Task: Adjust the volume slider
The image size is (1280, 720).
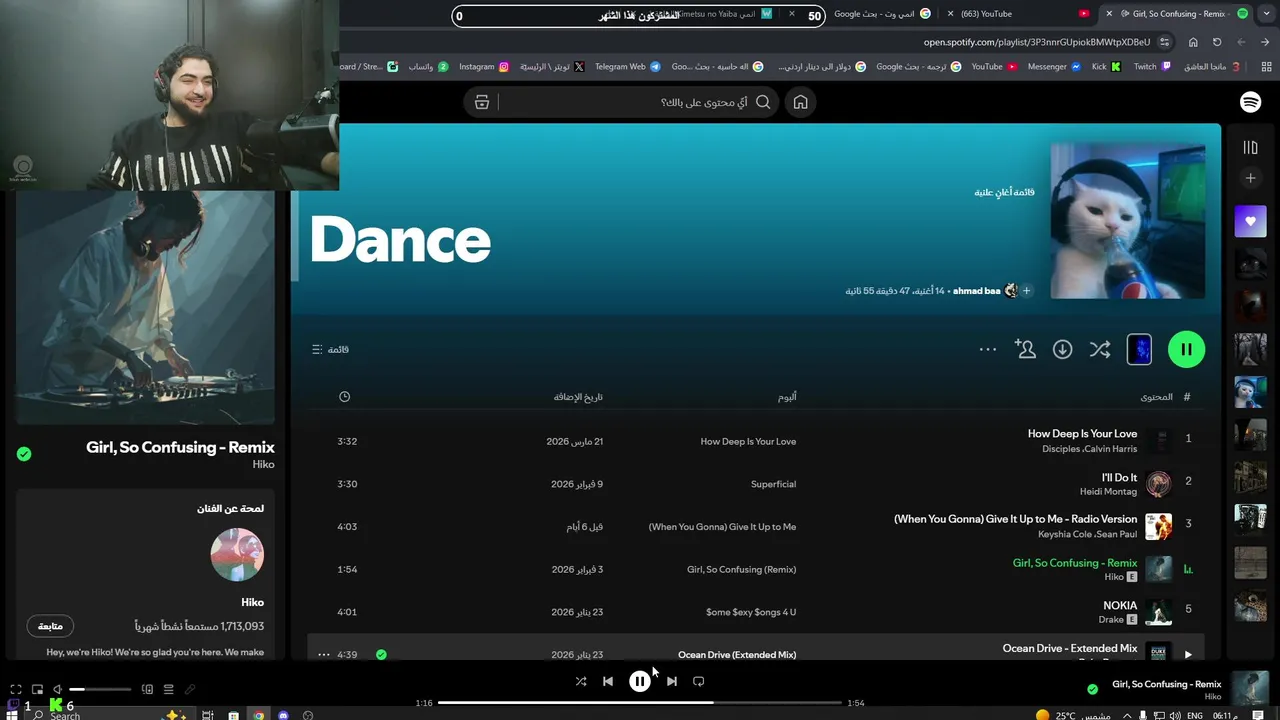Action: click(100, 689)
